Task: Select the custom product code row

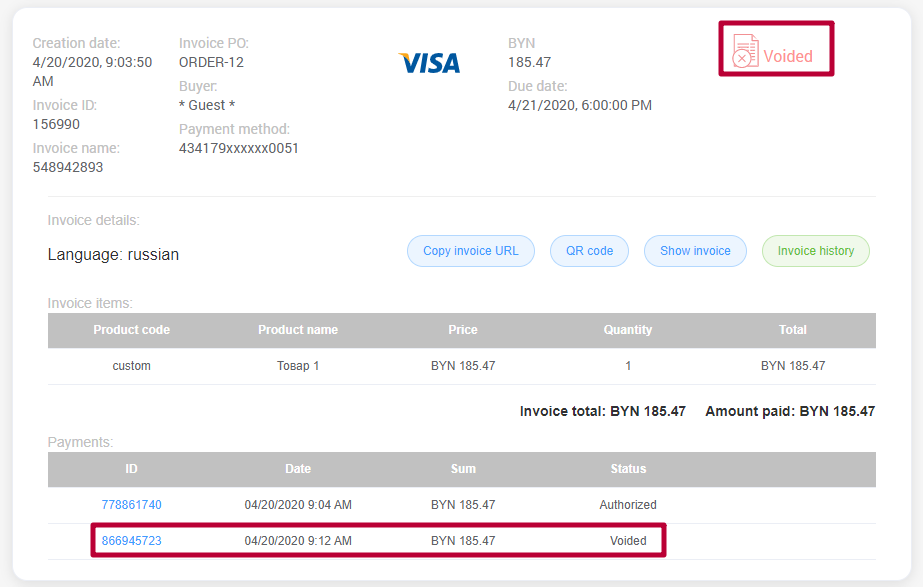Action: click(x=131, y=365)
